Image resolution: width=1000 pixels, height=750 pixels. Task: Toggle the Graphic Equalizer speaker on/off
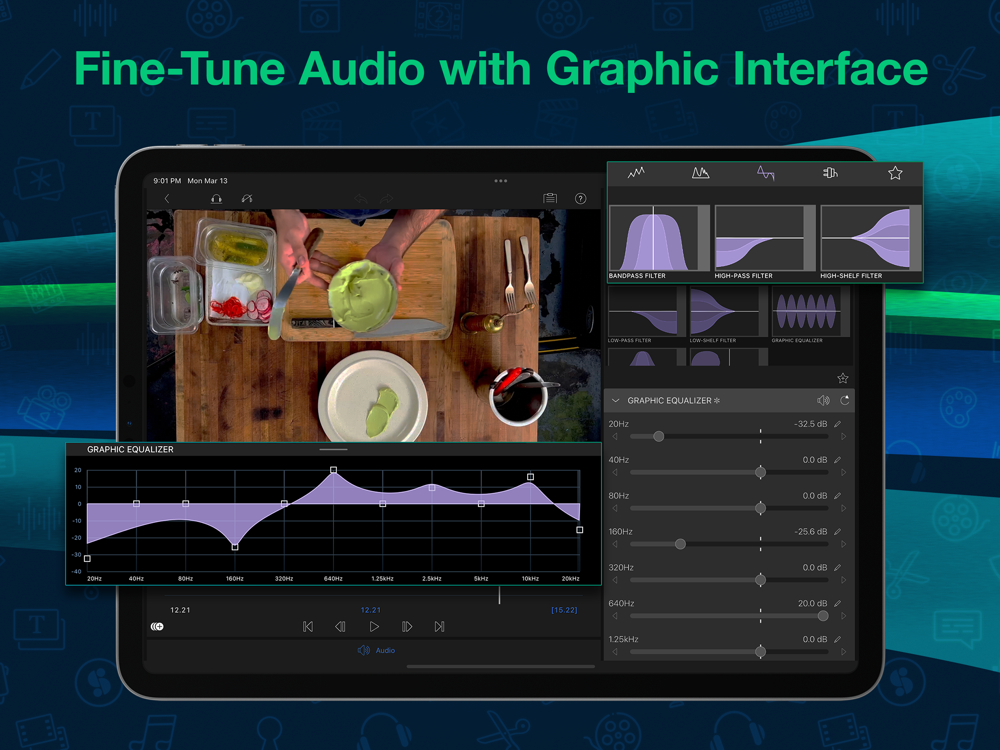823,401
